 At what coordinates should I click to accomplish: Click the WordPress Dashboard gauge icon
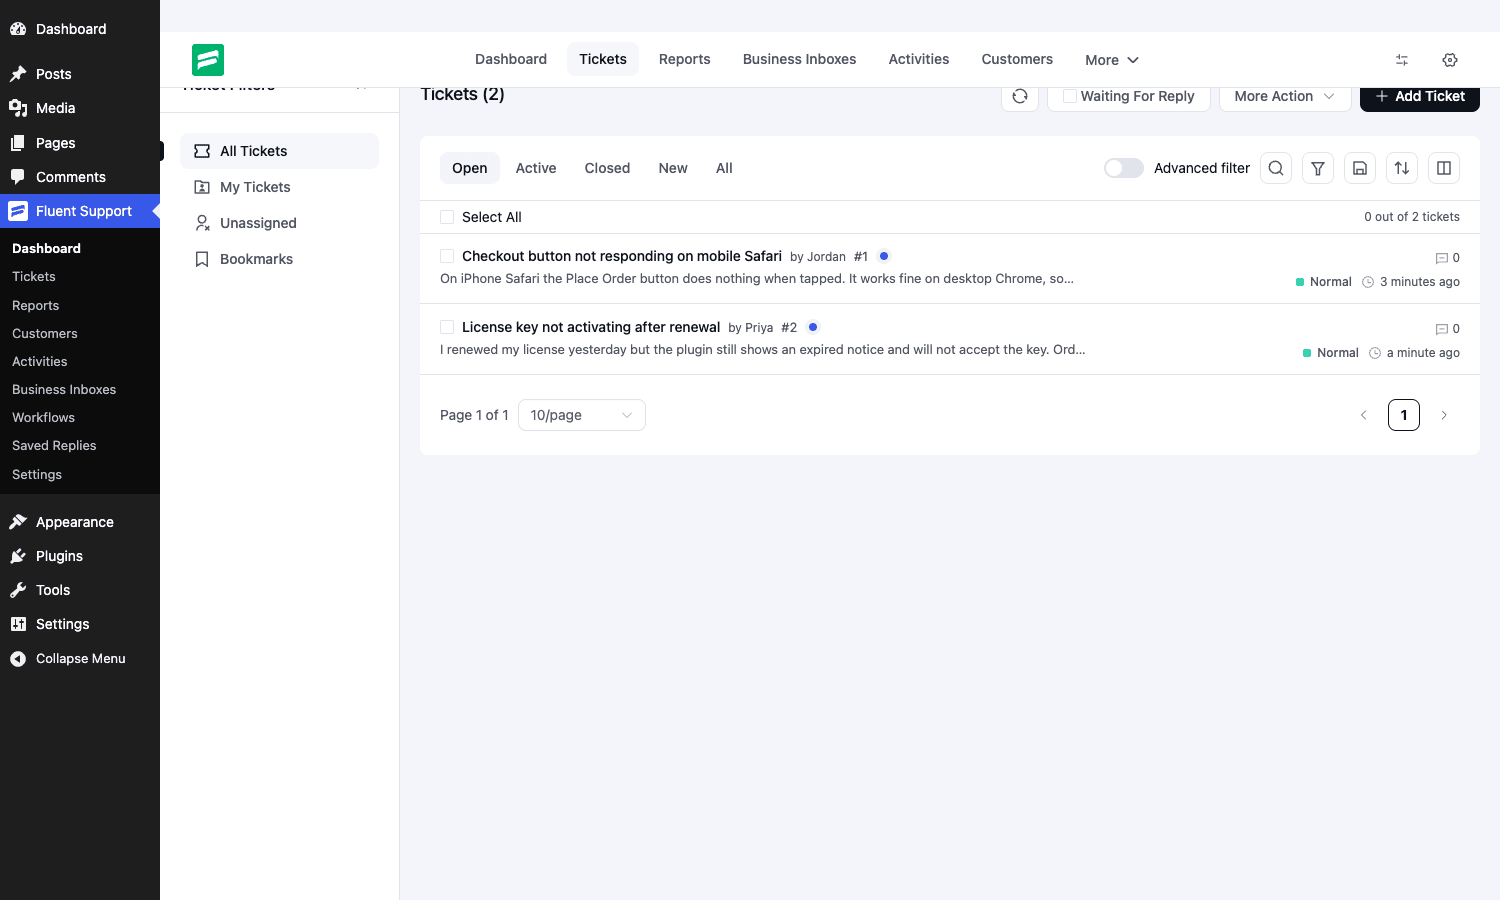(18, 29)
